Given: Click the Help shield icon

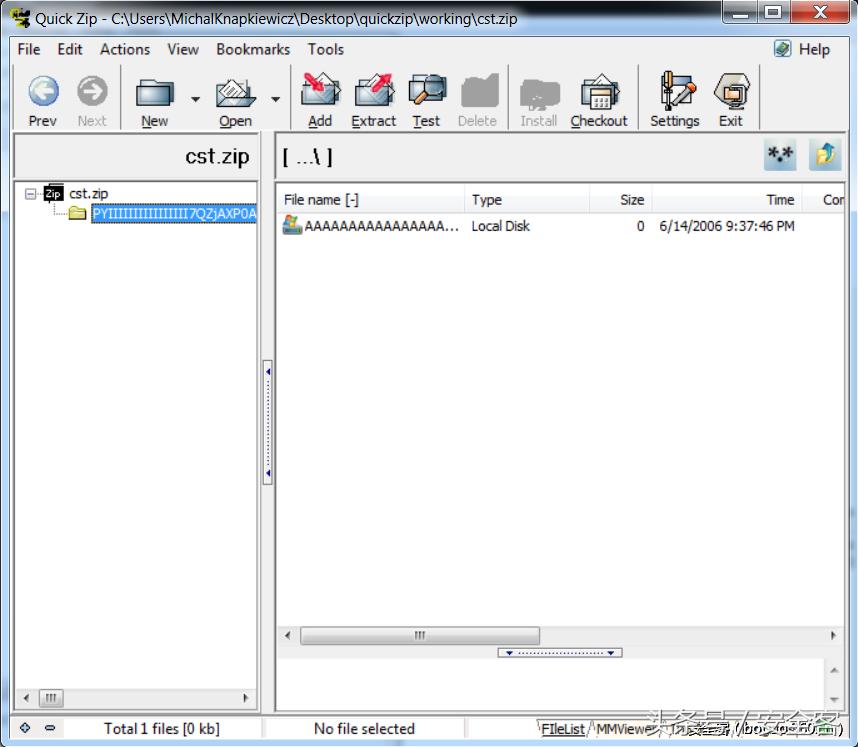Looking at the screenshot, I should click(782, 49).
